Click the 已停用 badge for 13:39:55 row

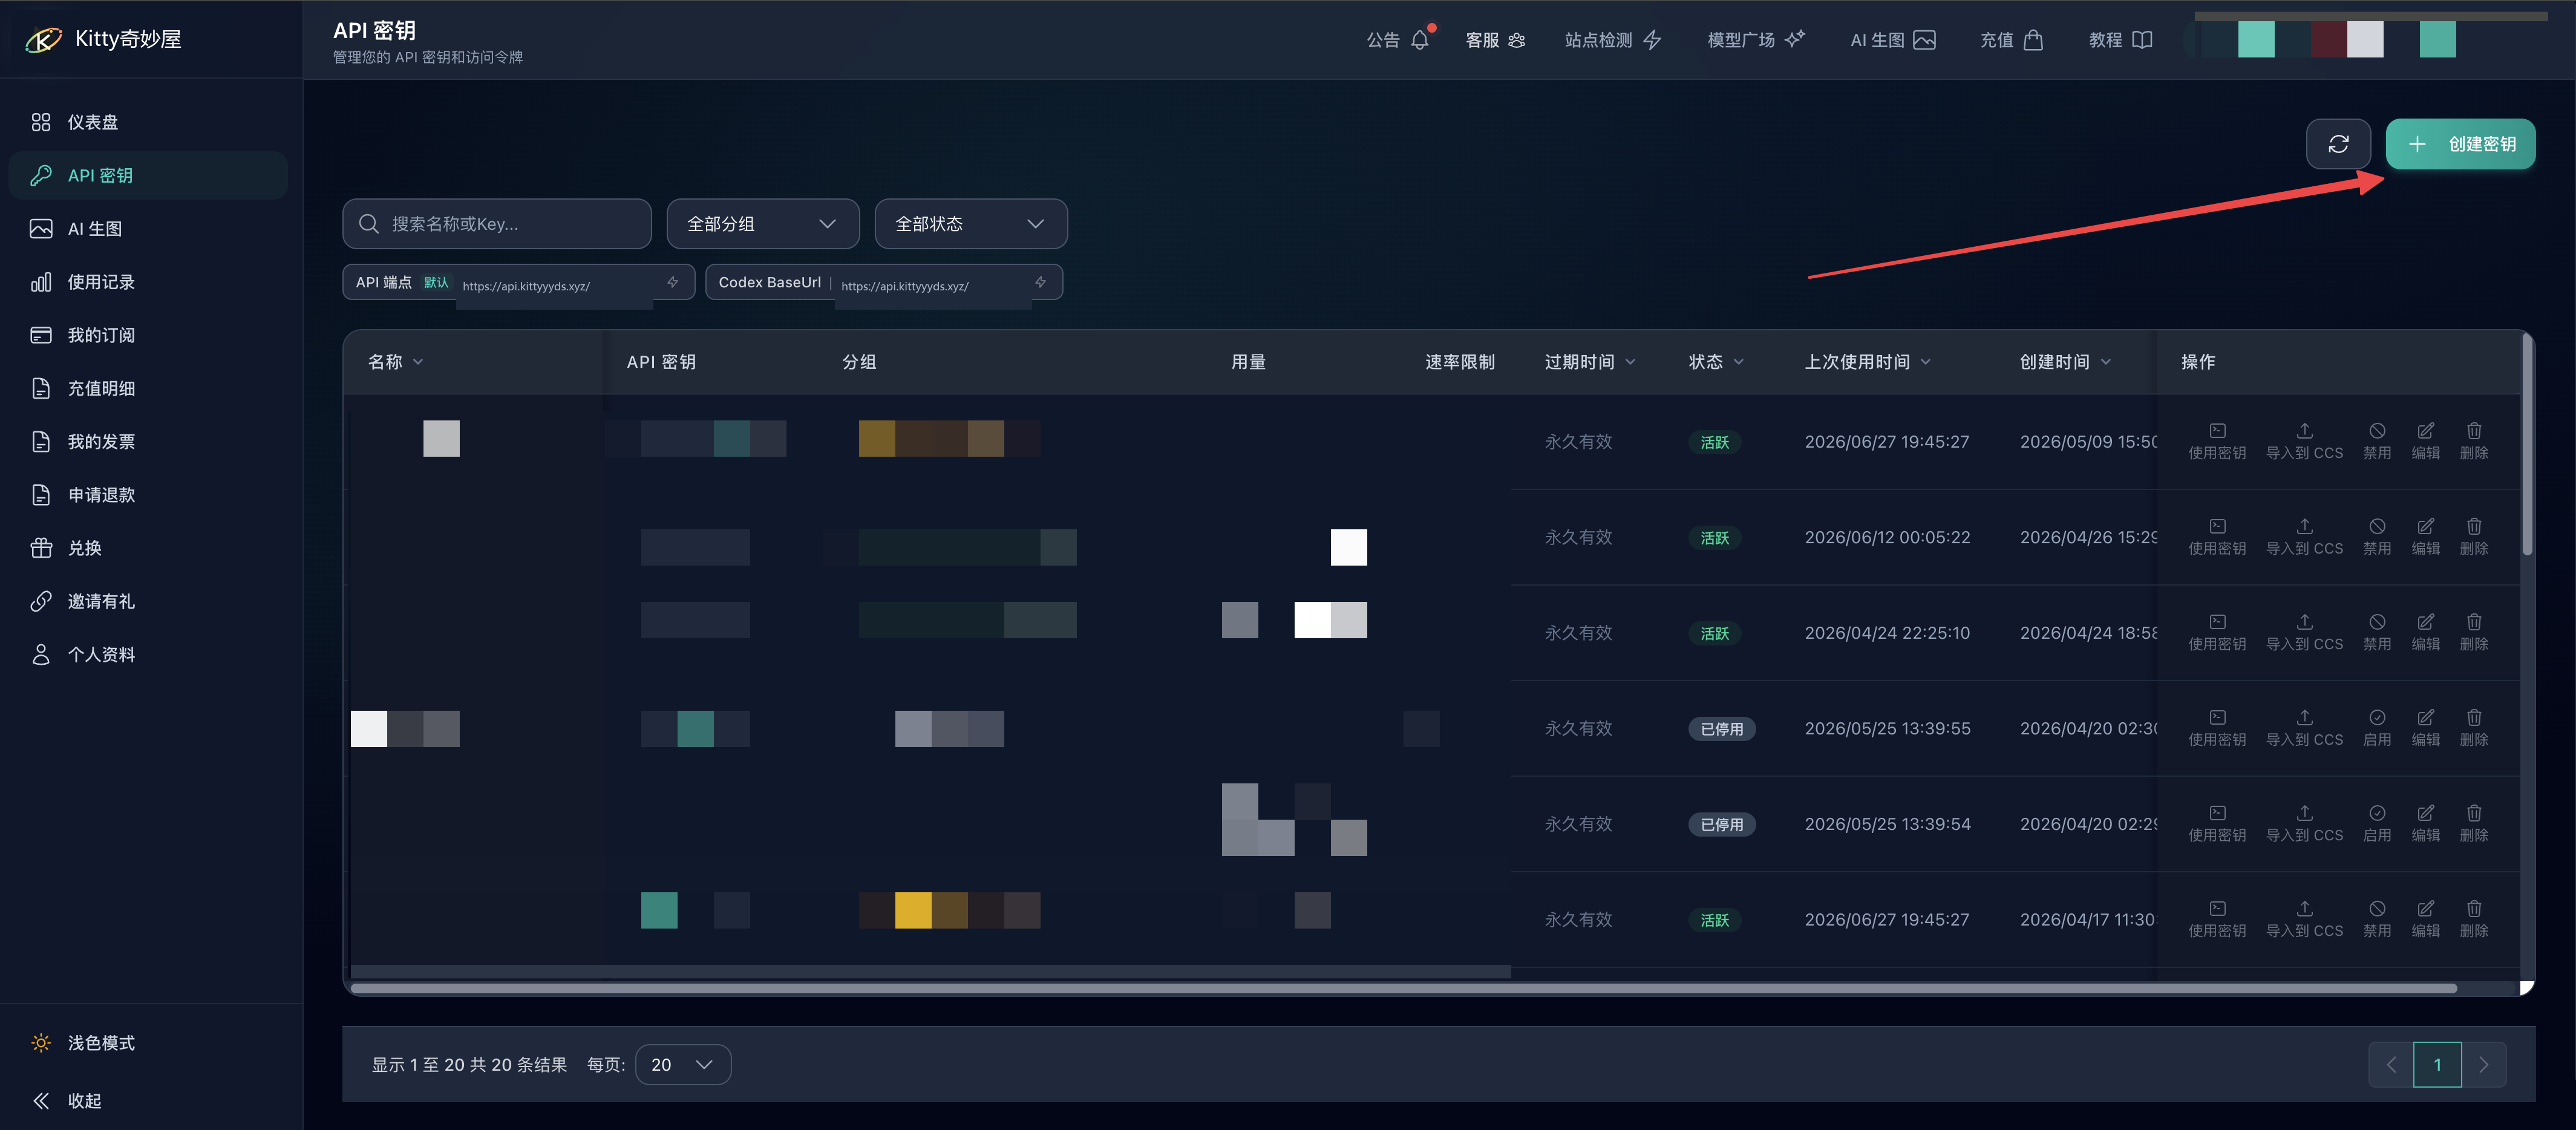[x=1721, y=729]
